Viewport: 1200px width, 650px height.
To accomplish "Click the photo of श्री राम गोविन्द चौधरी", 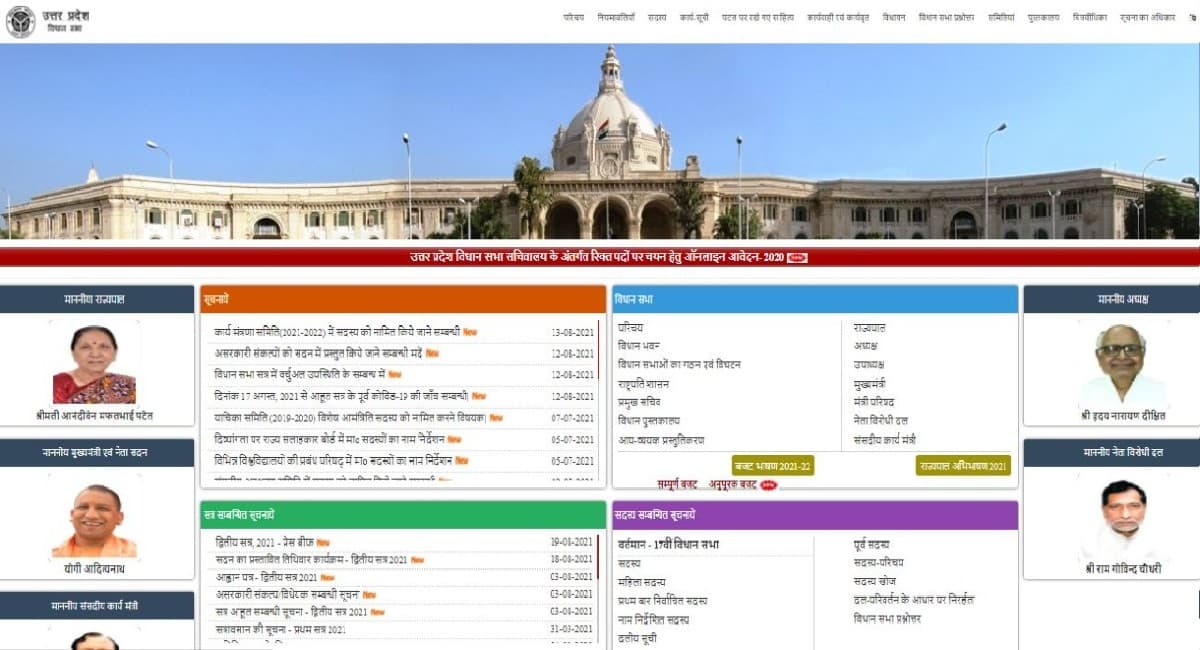I will click(x=1122, y=518).
